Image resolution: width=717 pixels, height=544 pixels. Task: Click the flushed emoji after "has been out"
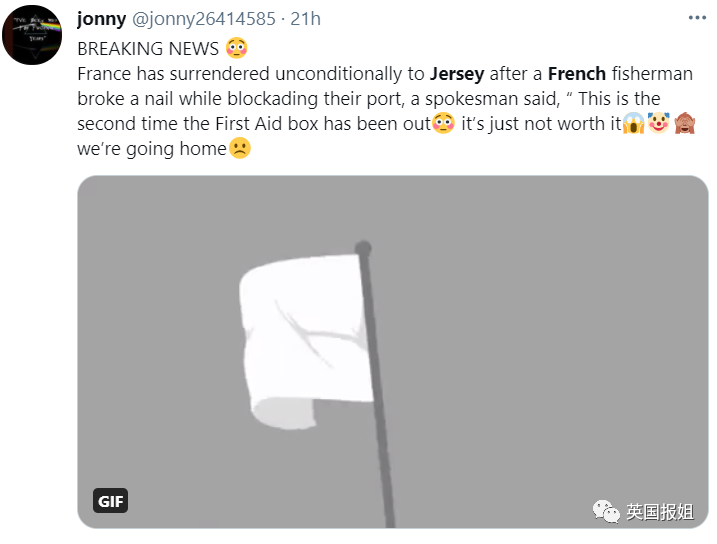pos(443,124)
